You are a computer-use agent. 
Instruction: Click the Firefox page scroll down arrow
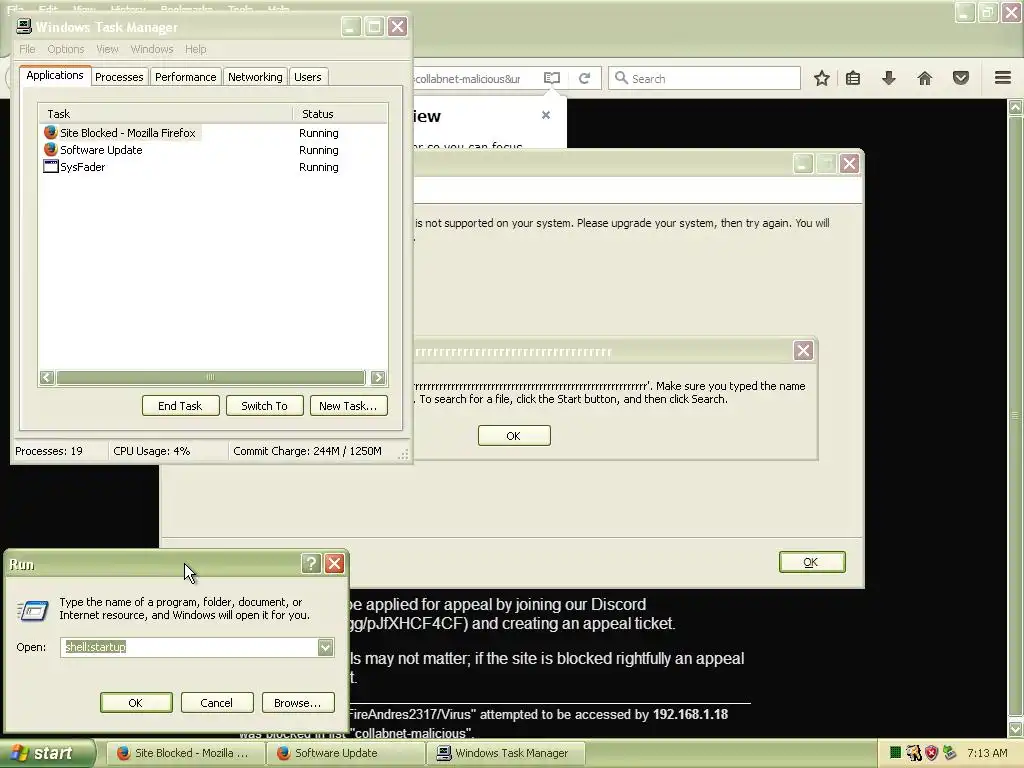[x=1016, y=728]
